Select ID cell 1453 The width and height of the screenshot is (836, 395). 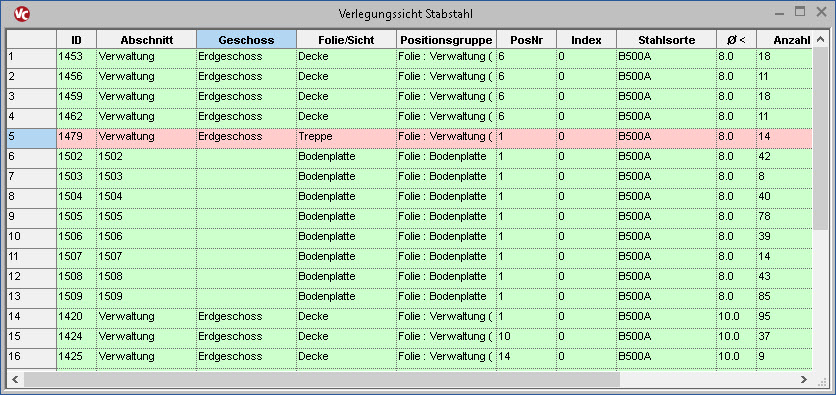tap(77, 59)
